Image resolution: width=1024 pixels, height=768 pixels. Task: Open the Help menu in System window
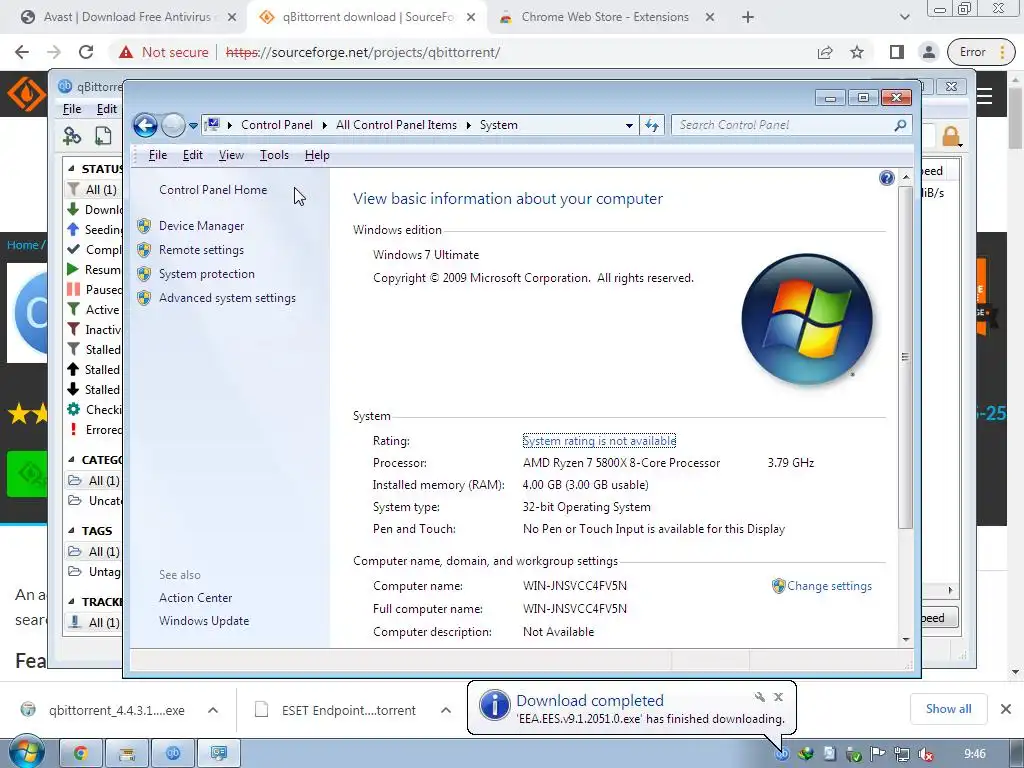click(x=317, y=155)
